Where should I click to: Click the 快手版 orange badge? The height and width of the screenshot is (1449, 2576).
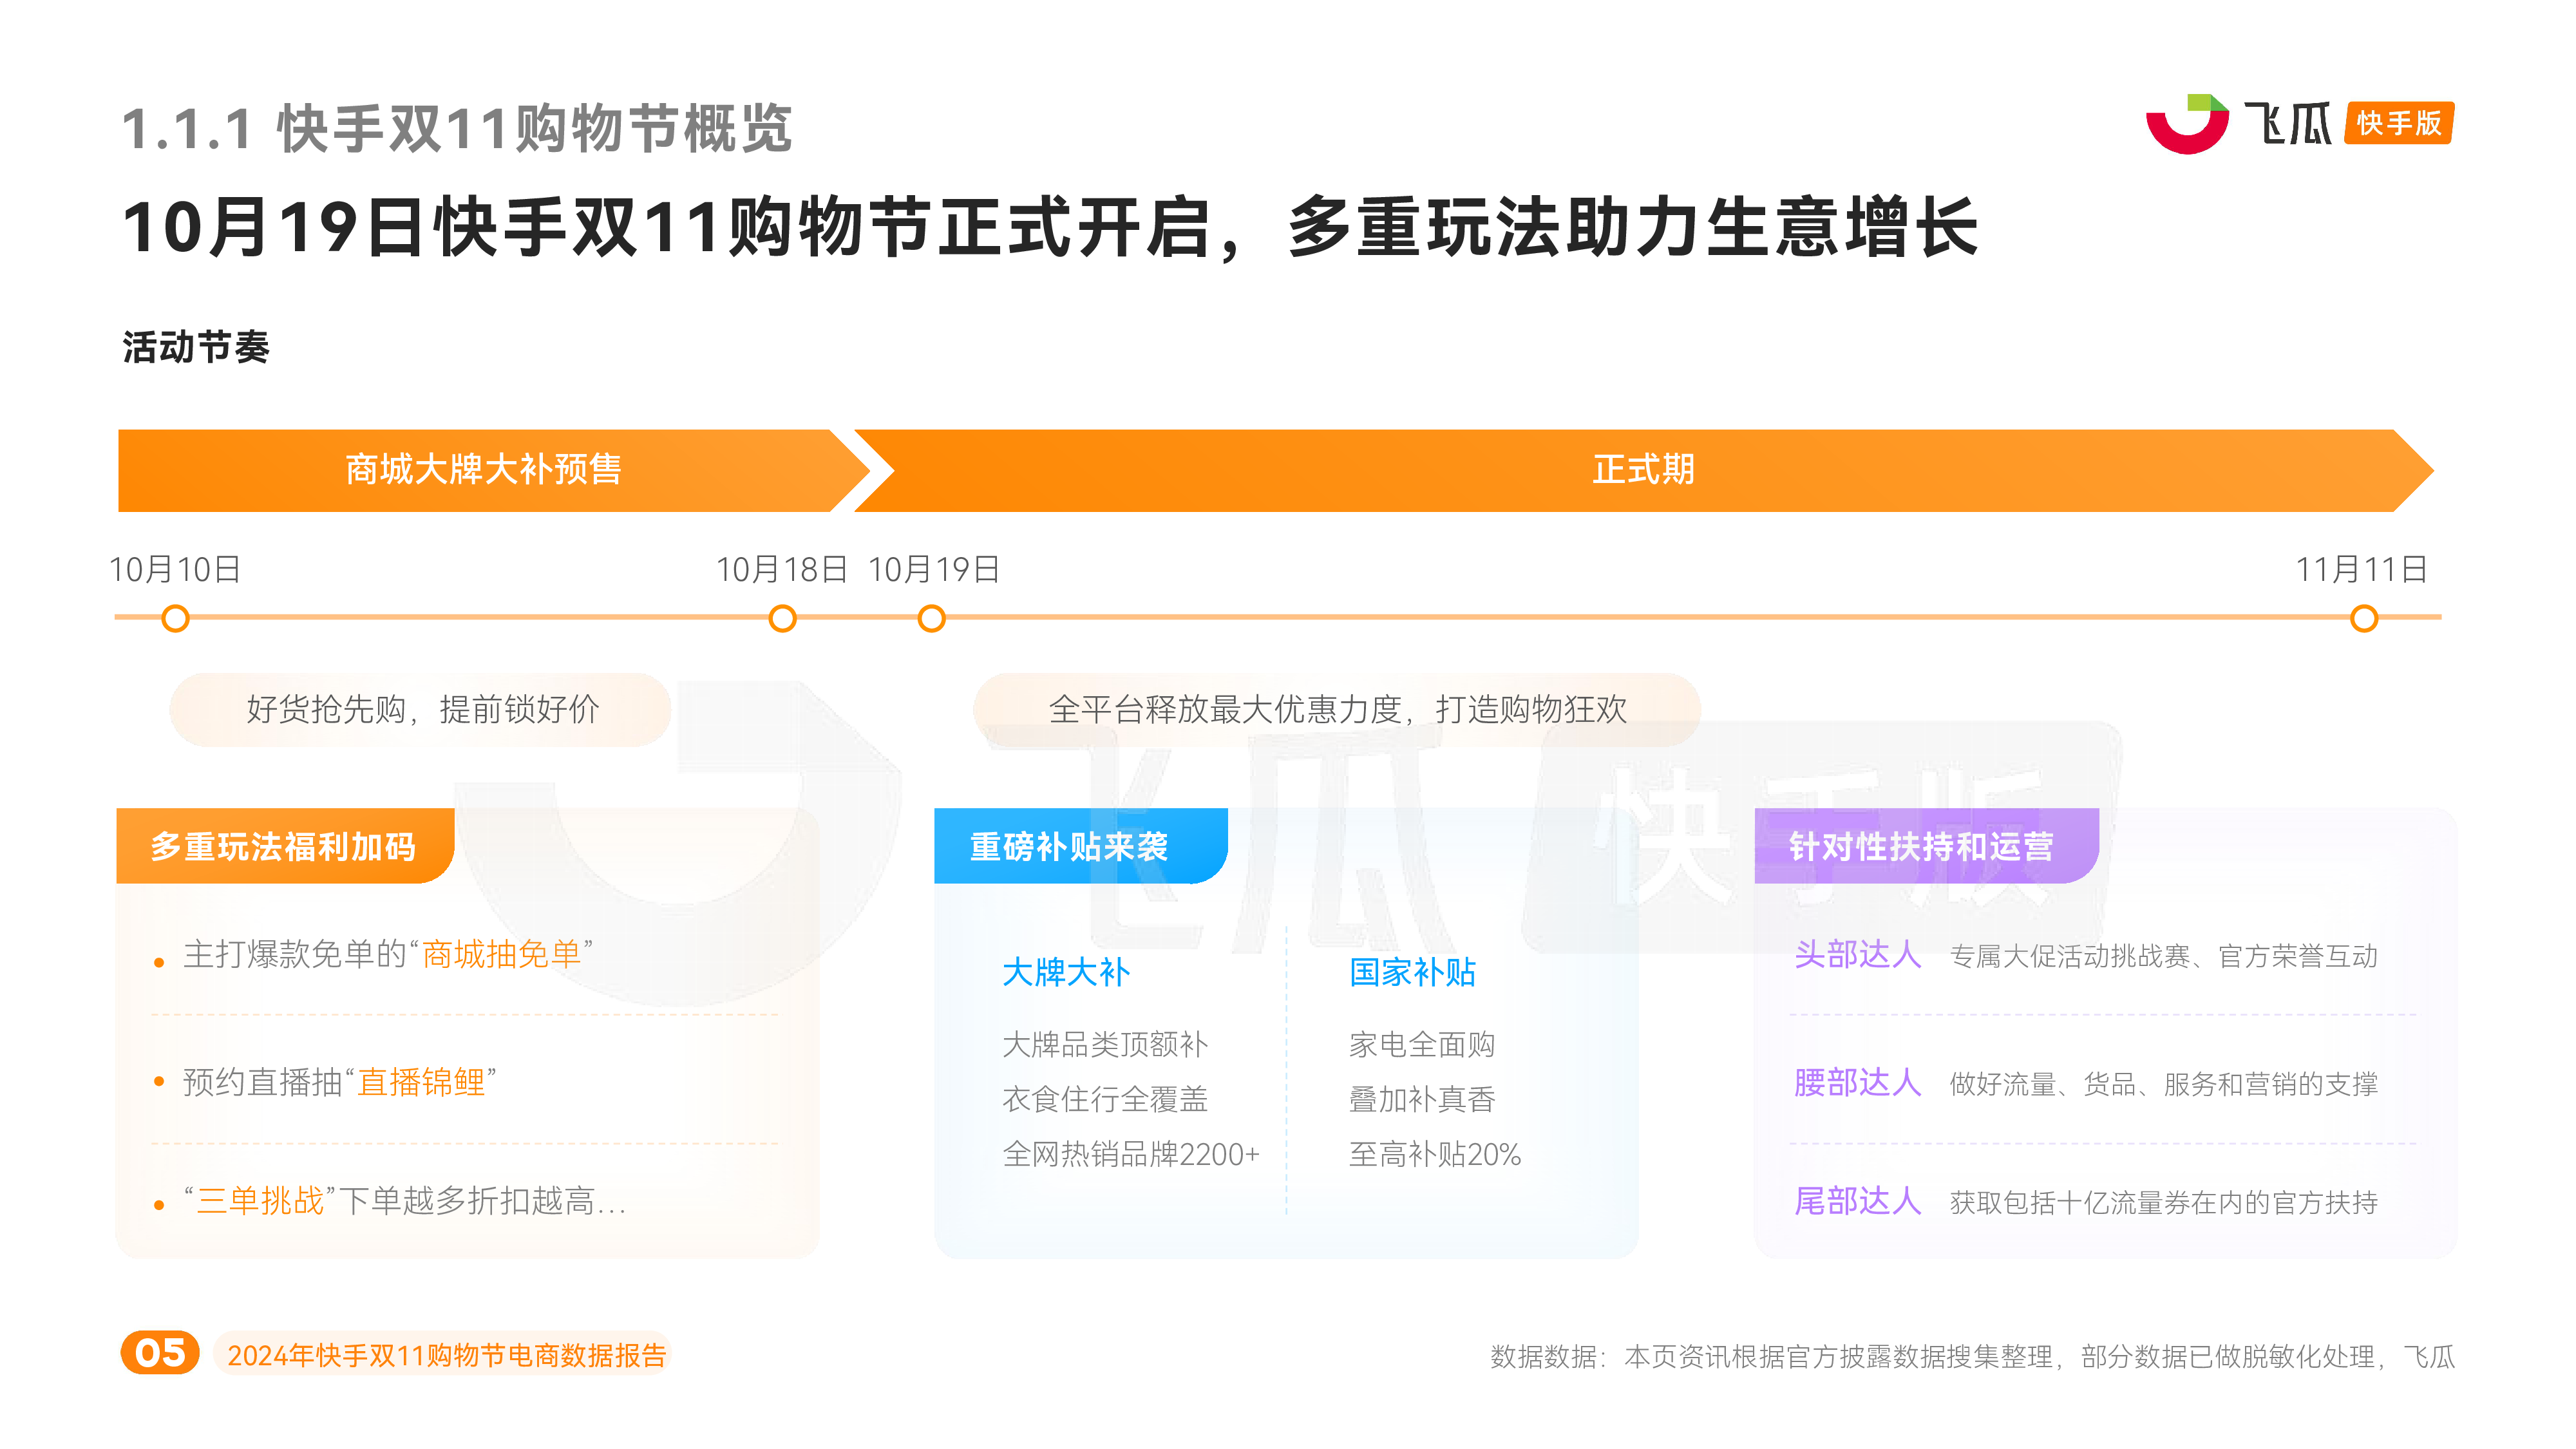(2398, 124)
